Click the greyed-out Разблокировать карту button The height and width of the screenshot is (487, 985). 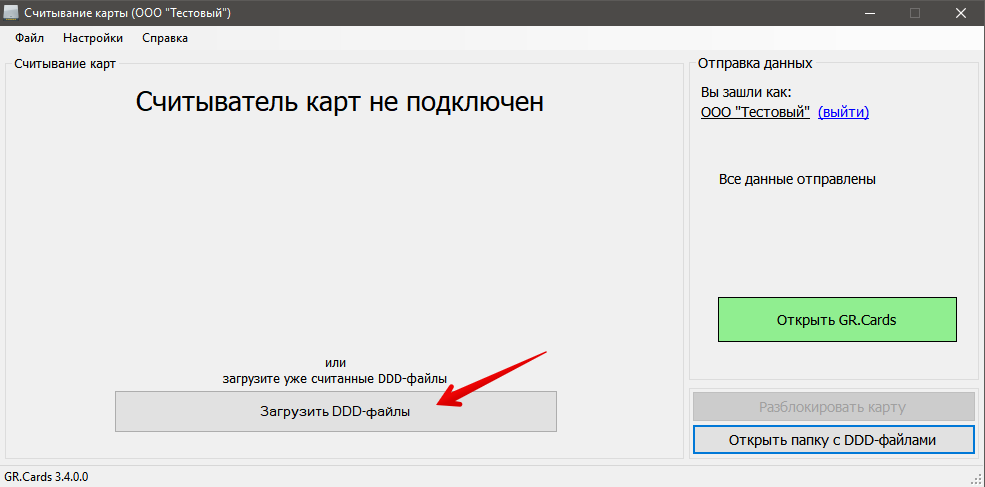[833, 407]
